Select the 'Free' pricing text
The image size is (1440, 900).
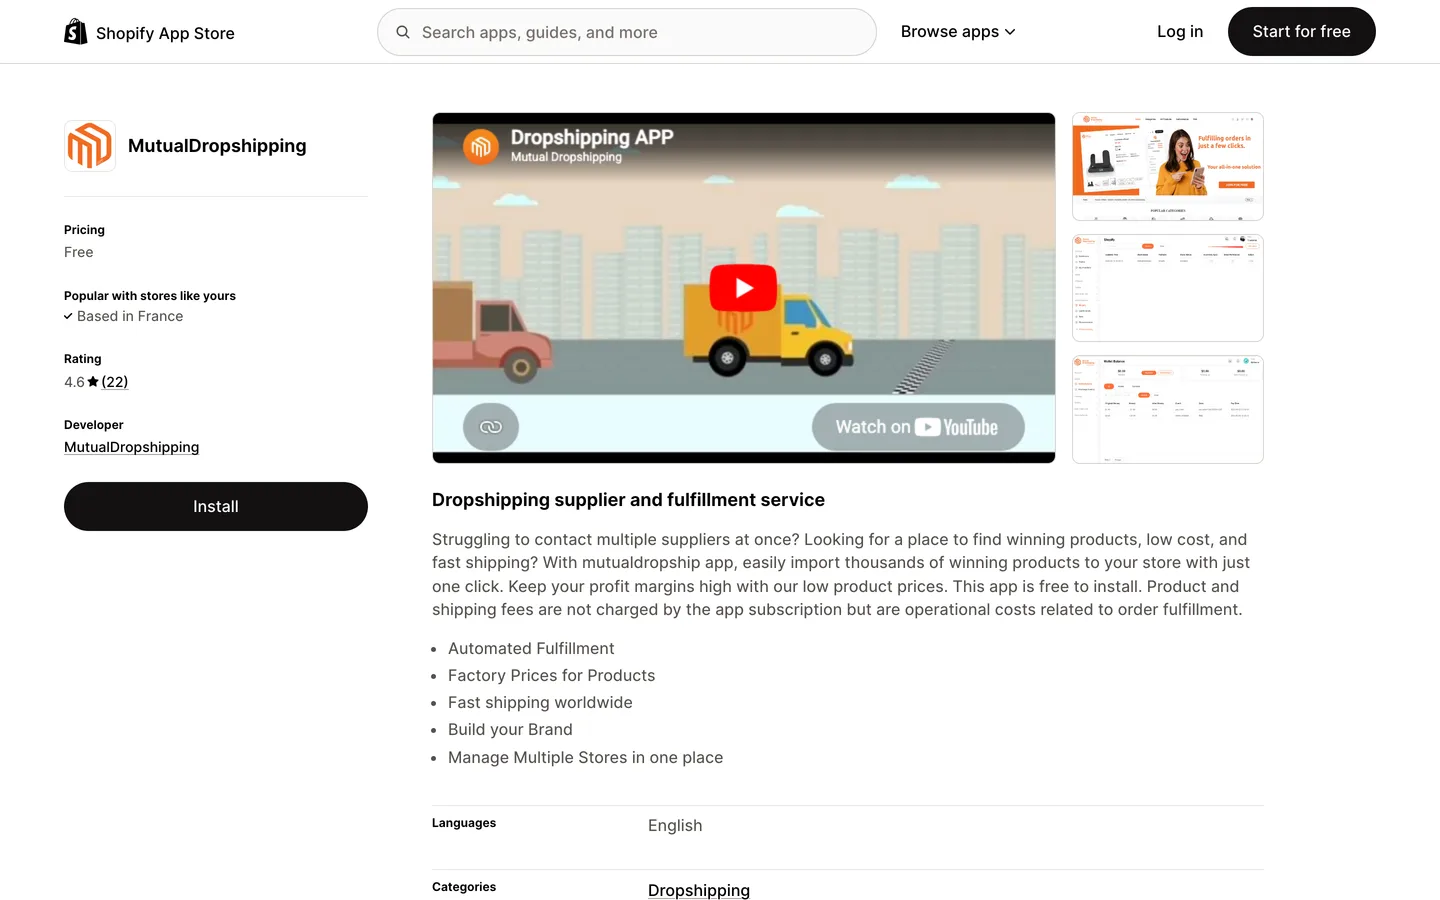pos(79,252)
